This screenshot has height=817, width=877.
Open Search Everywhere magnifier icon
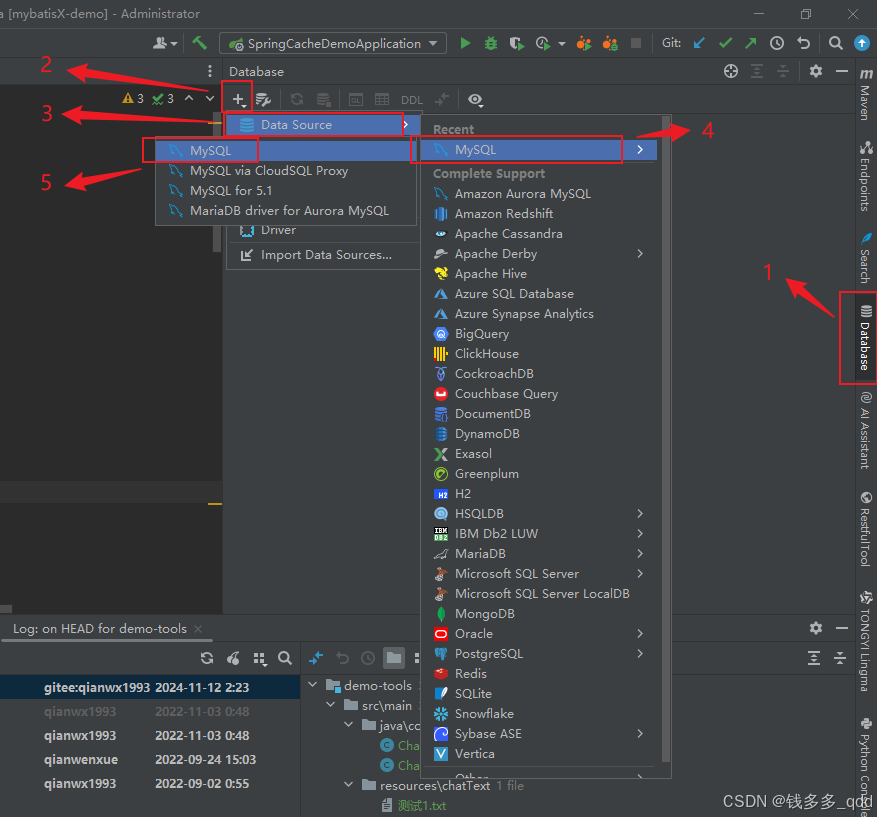[x=836, y=43]
